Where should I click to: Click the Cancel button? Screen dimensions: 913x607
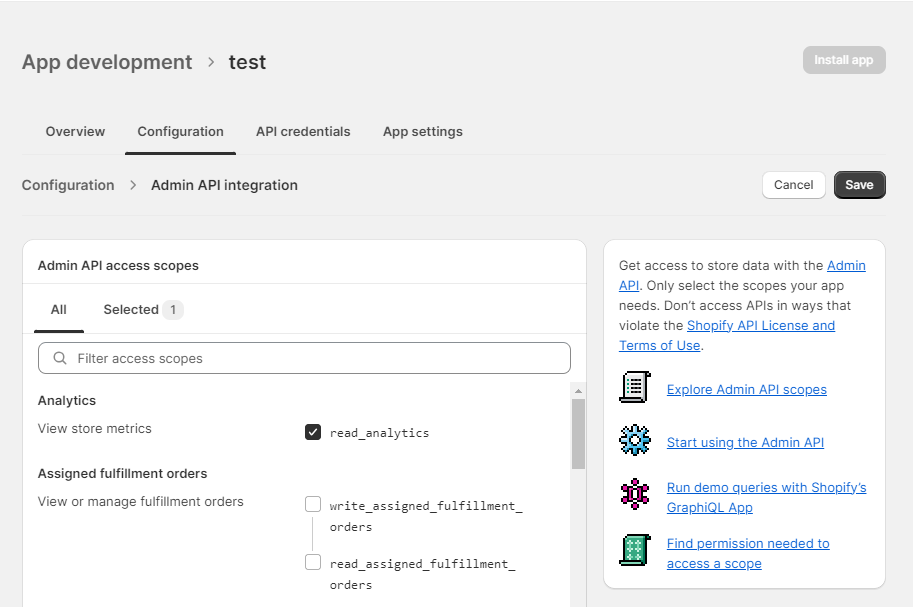793,185
